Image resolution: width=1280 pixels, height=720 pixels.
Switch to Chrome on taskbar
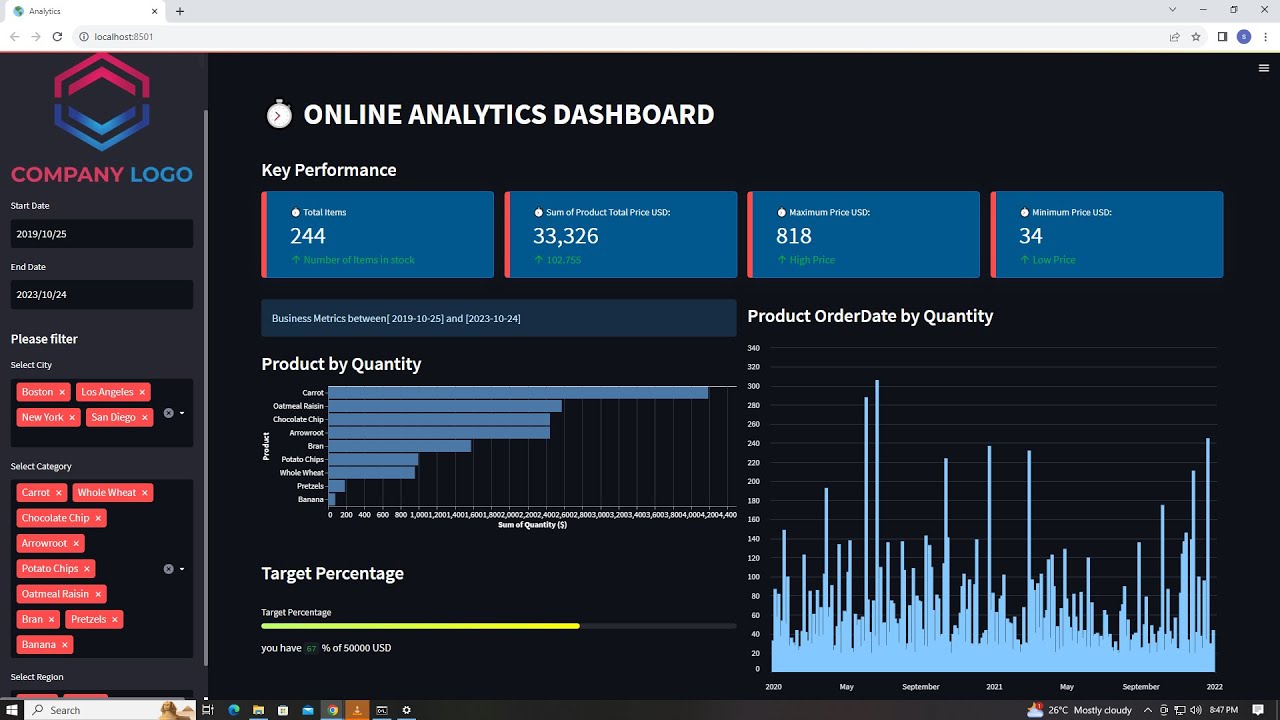[333, 710]
